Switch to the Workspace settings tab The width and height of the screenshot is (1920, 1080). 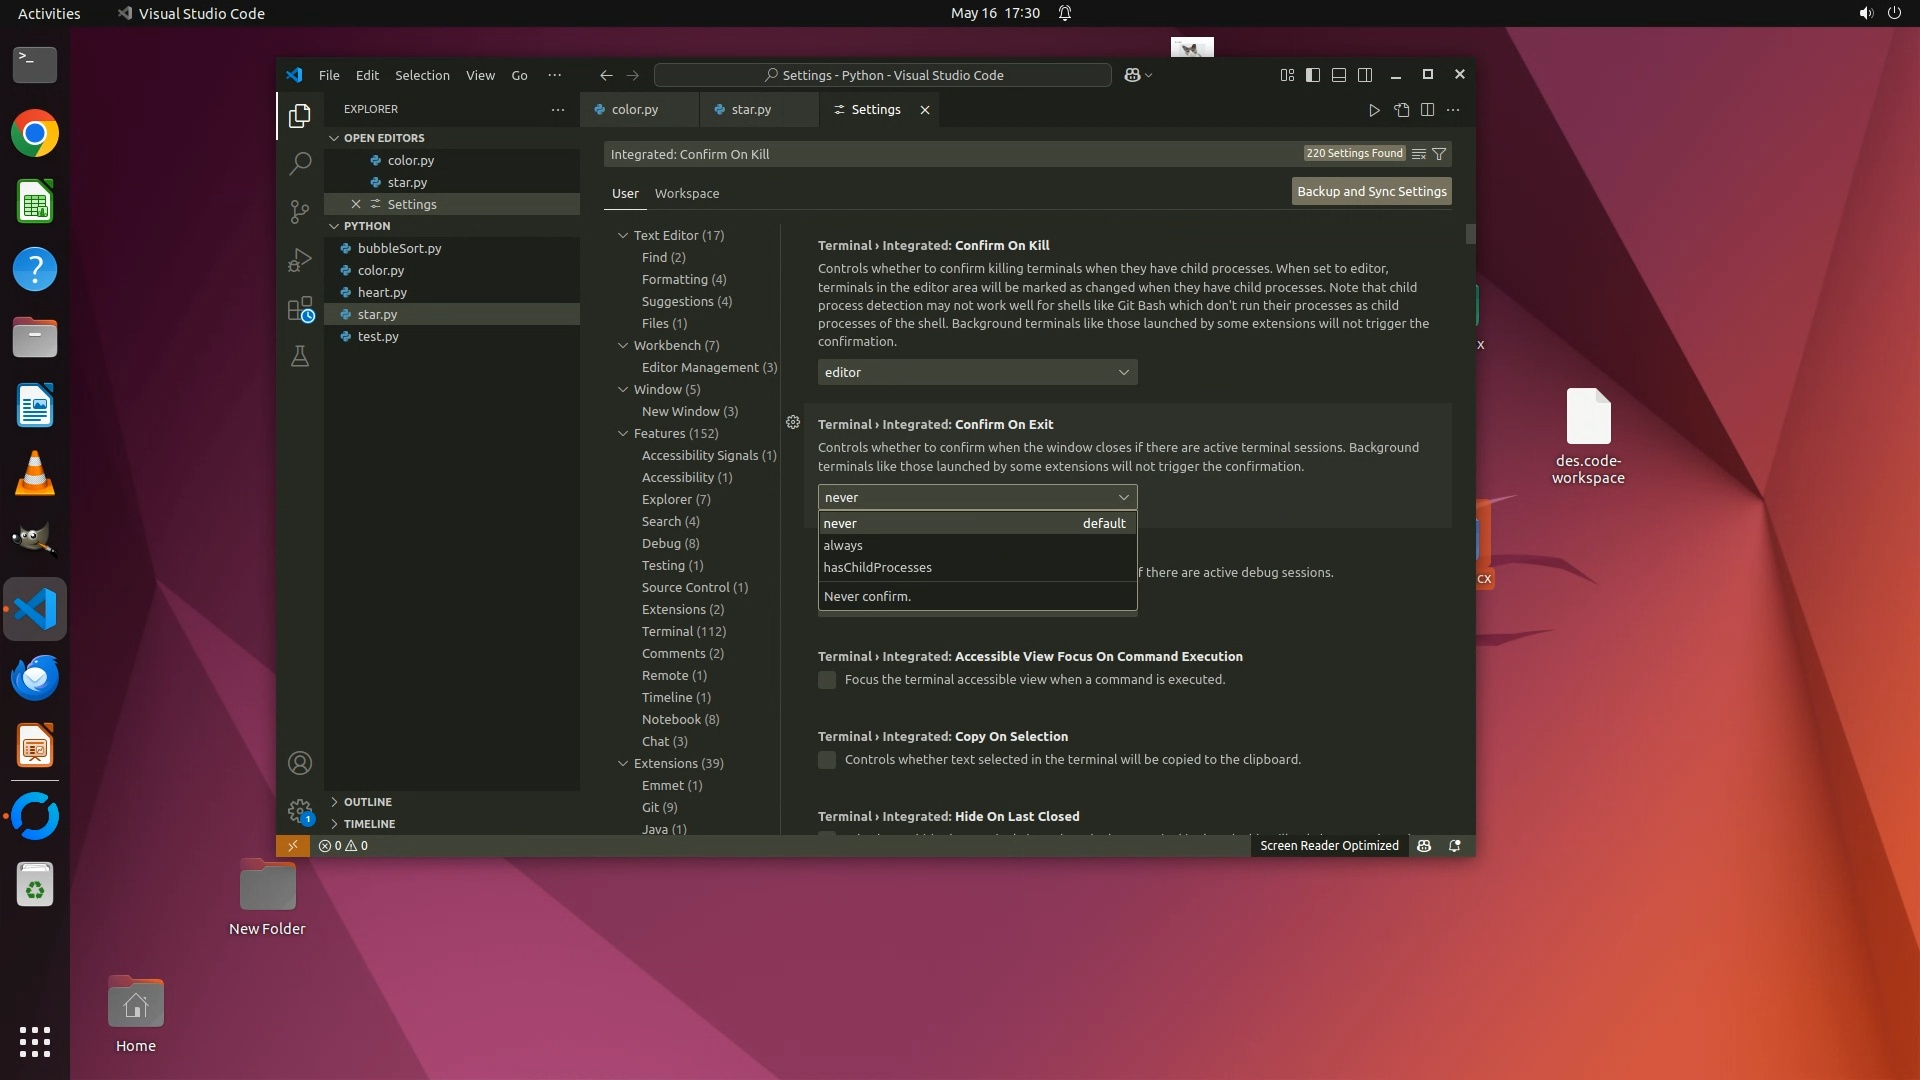(686, 193)
